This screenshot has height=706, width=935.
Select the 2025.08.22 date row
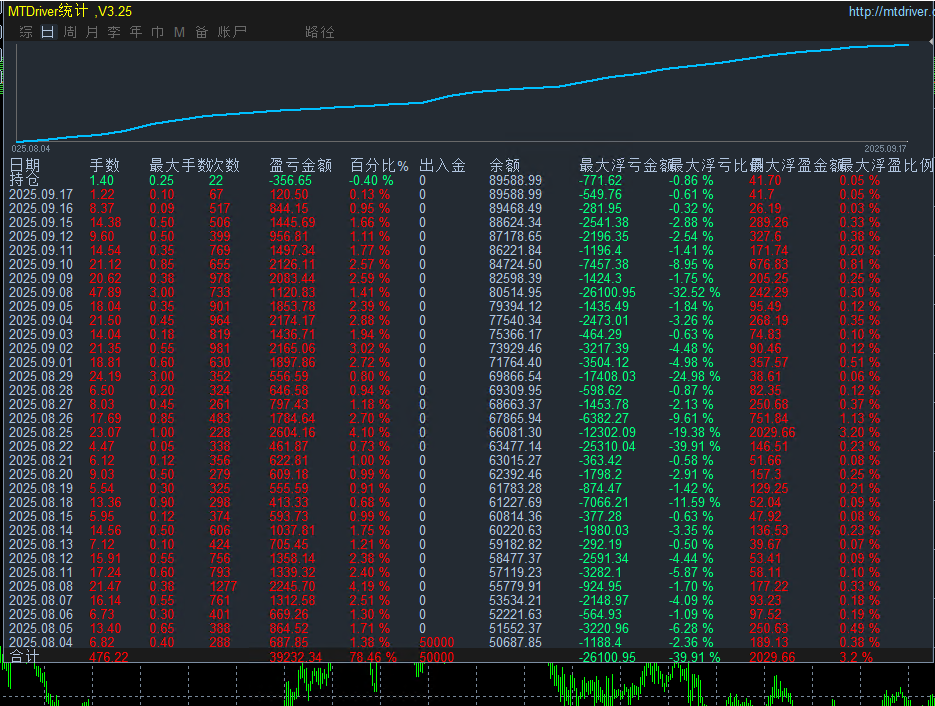(41, 446)
